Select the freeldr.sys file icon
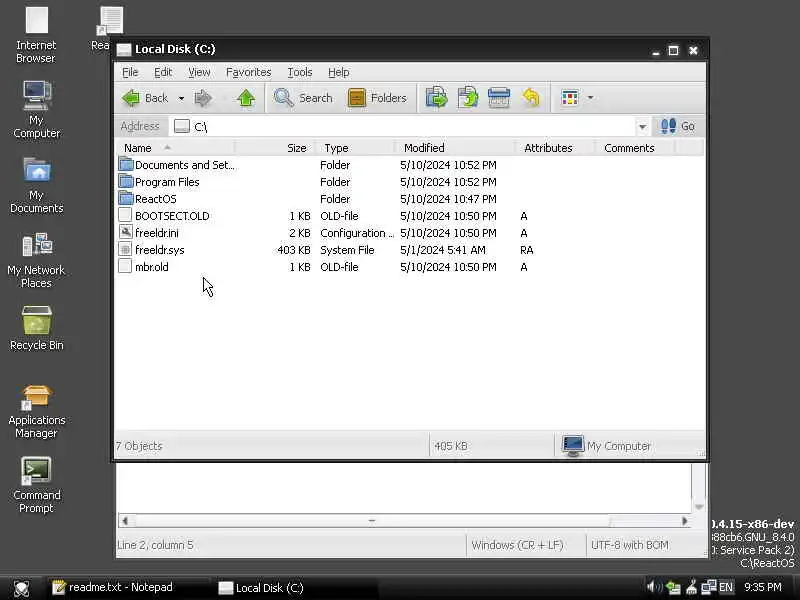800x600 pixels. (x=125, y=249)
